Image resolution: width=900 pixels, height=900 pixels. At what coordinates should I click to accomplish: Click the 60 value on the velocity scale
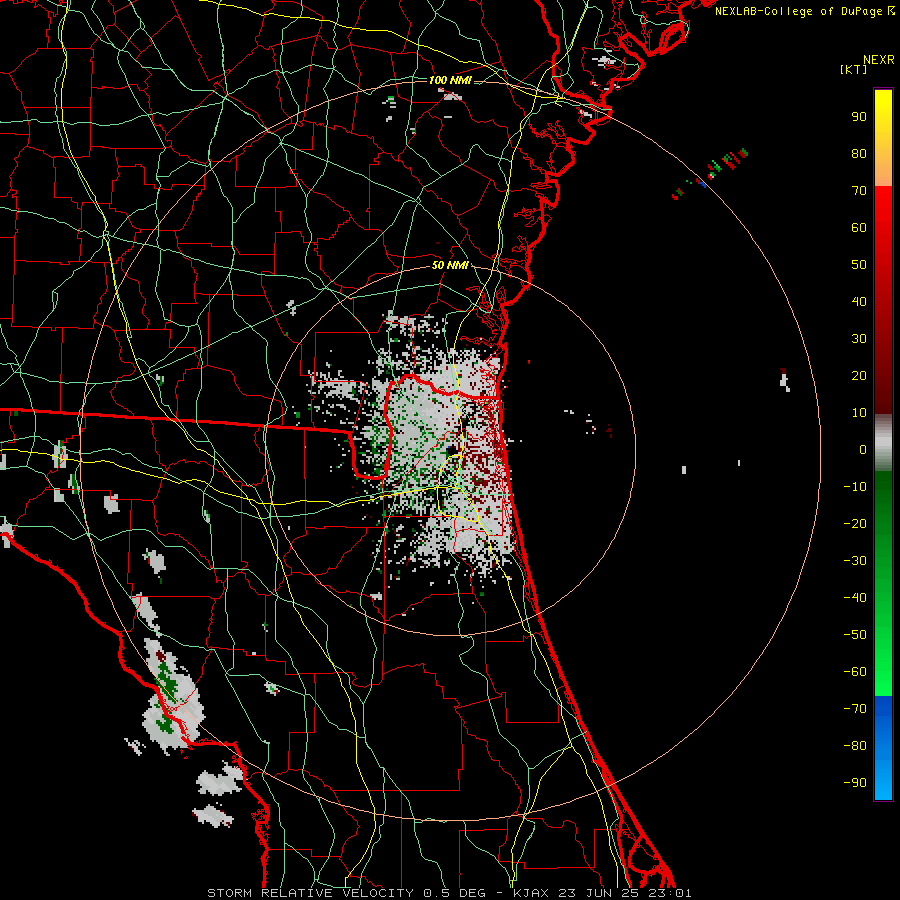(x=859, y=228)
